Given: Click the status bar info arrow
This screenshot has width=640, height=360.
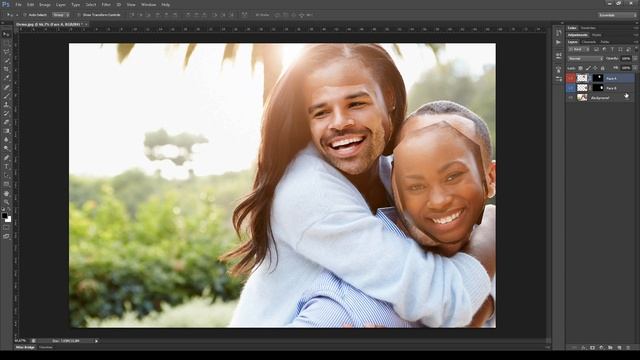Looking at the screenshot, I should [x=96, y=340].
